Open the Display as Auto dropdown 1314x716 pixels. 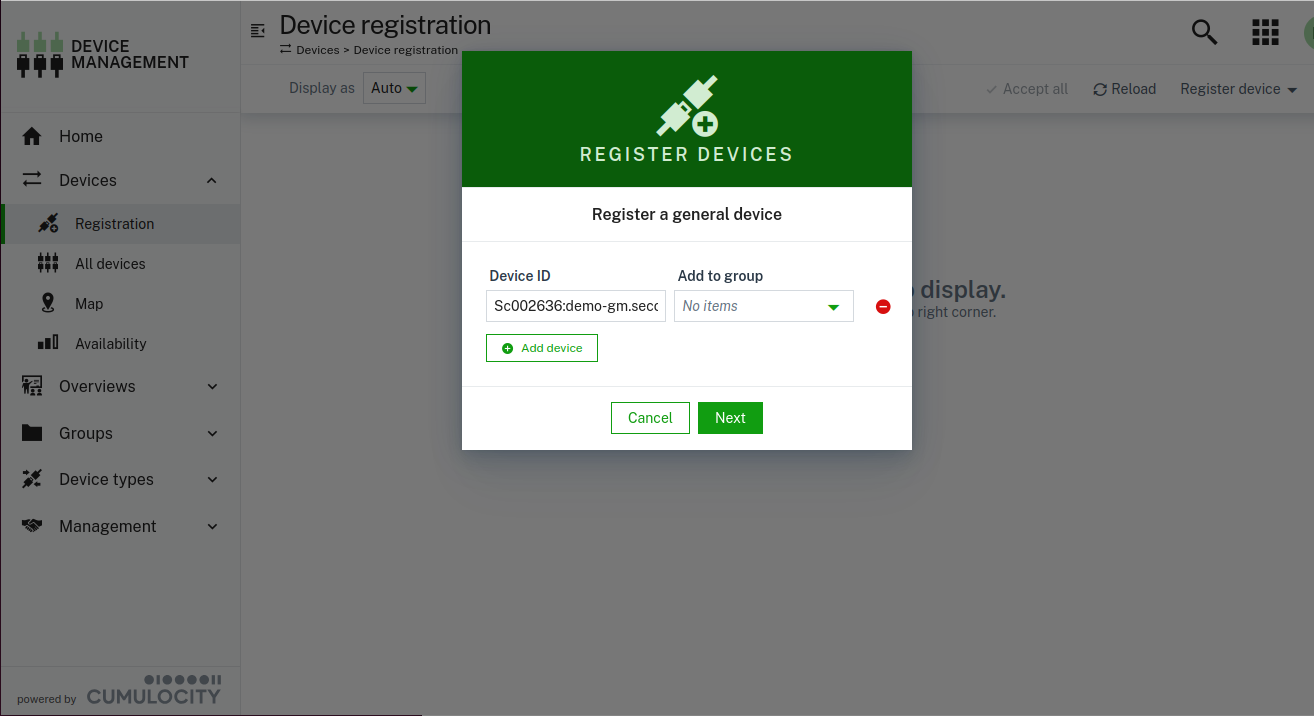[394, 88]
